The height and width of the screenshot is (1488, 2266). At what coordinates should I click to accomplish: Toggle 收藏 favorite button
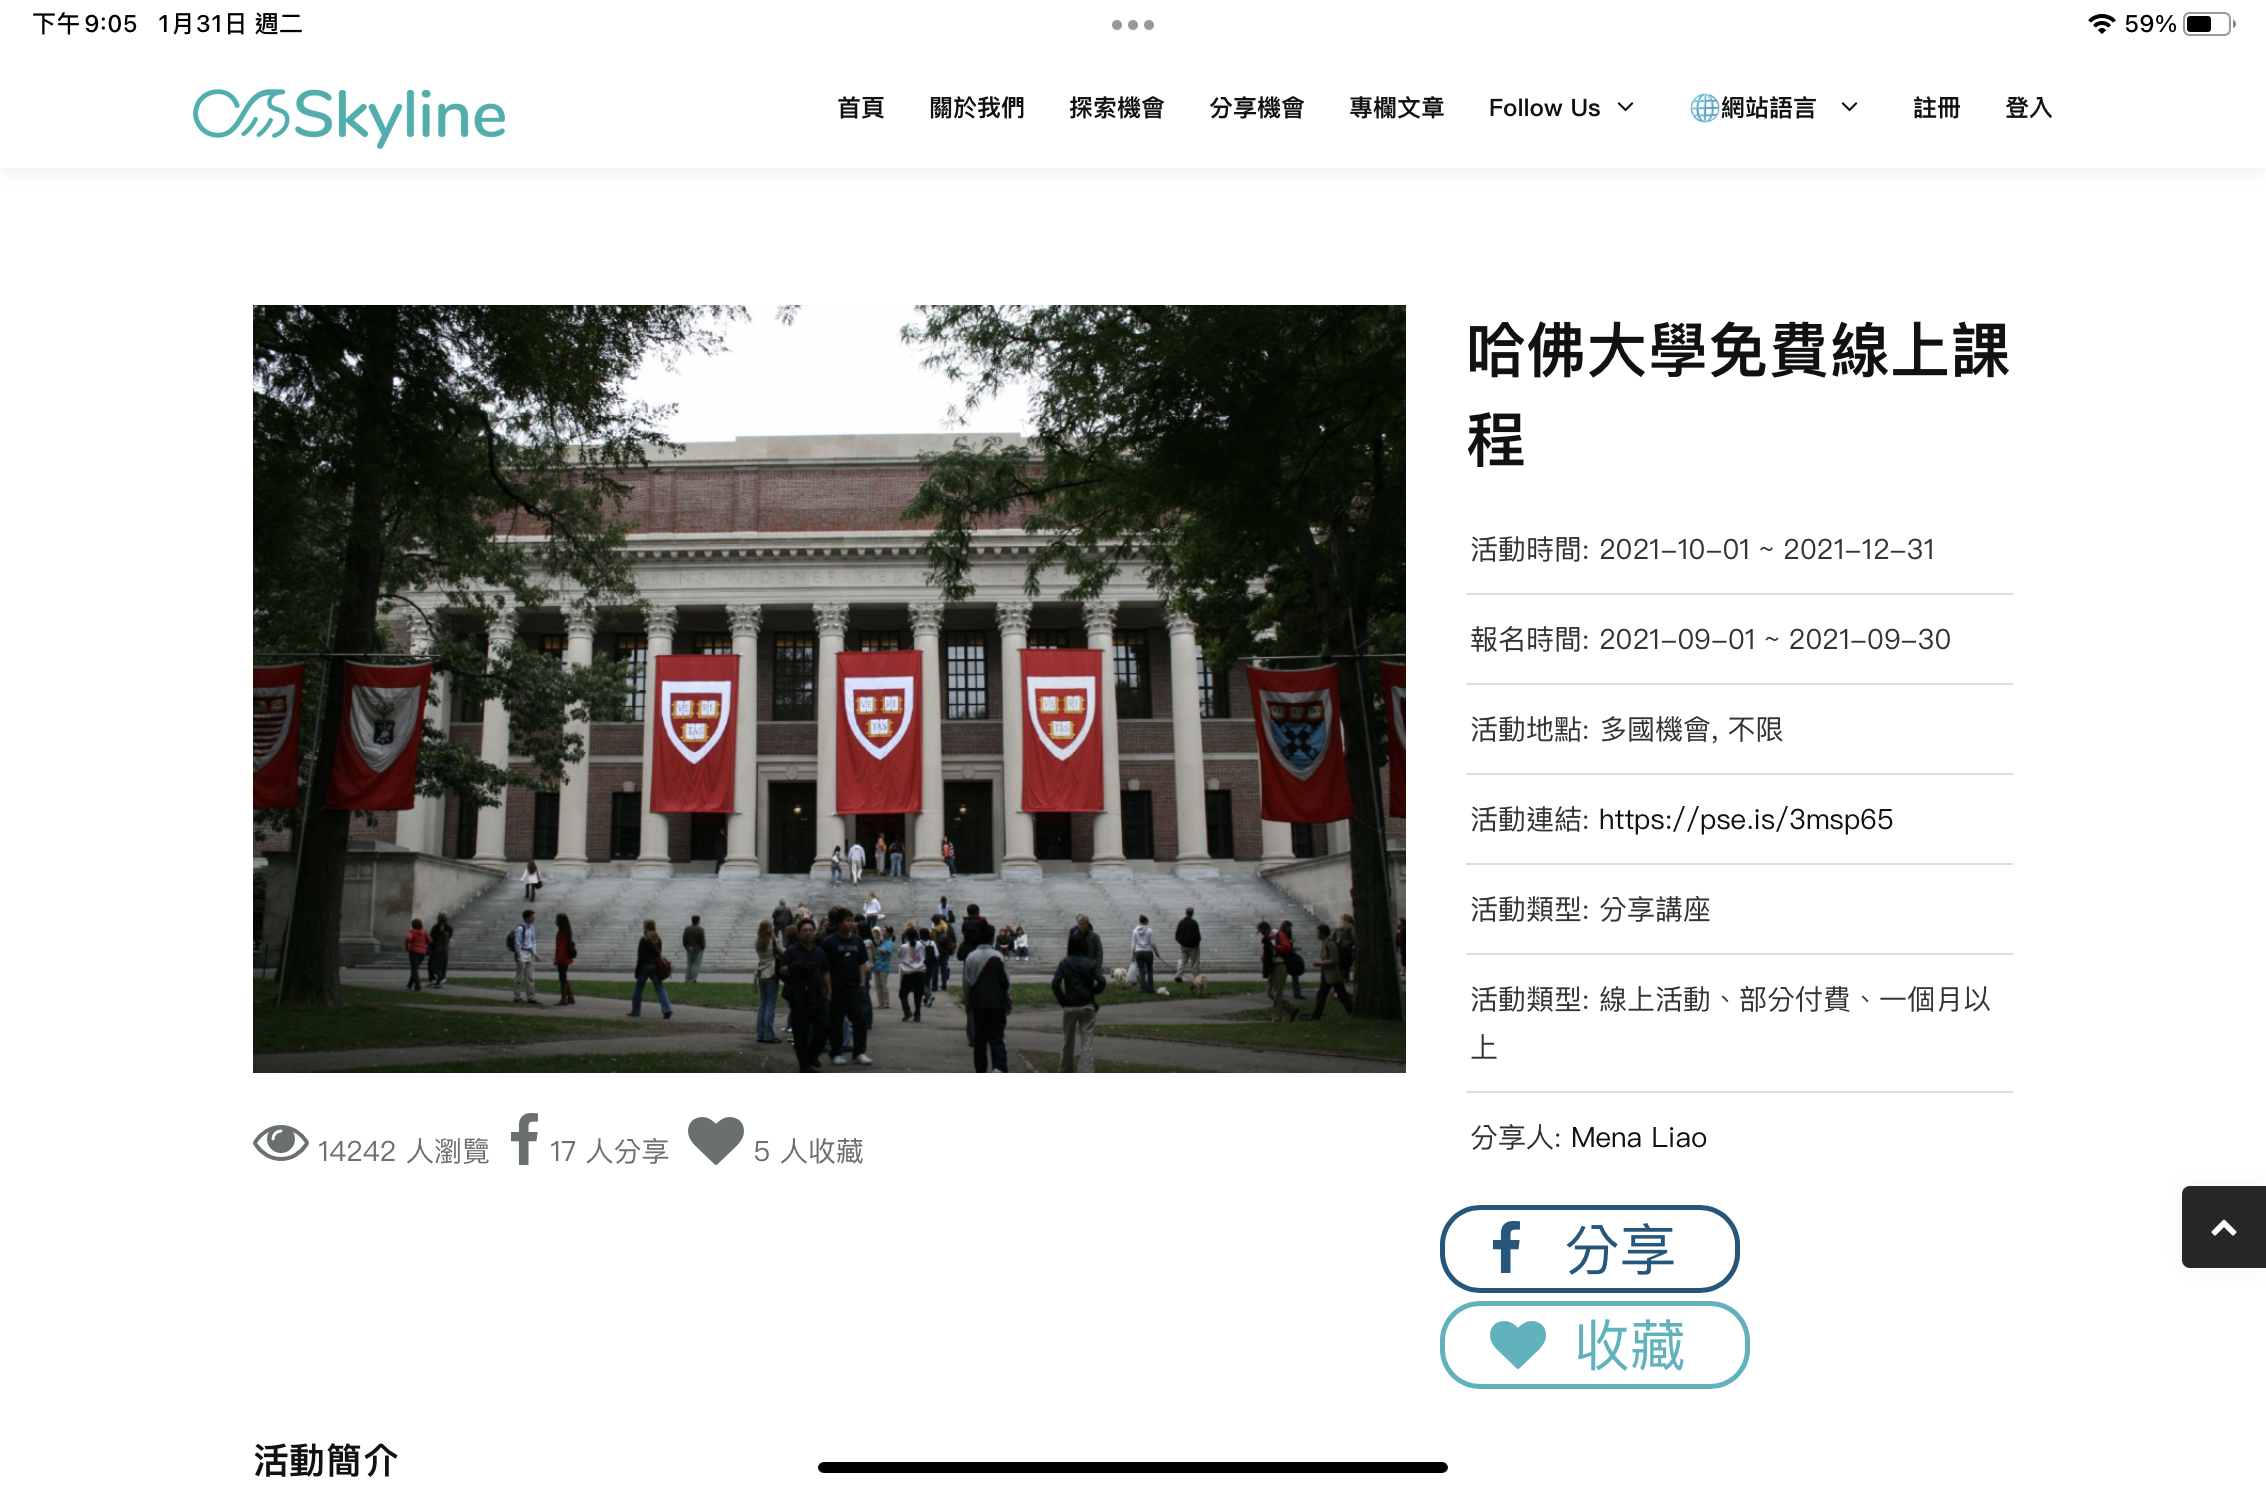pyautogui.click(x=1594, y=1345)
